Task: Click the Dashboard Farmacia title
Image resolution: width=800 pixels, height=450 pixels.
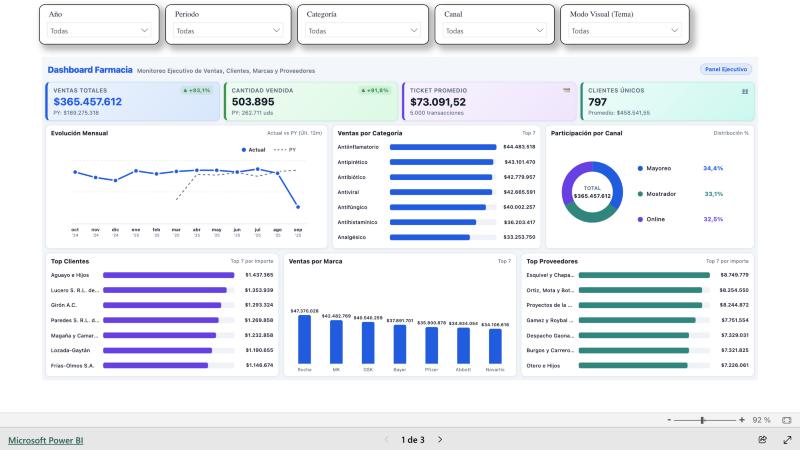Action: 90,70
